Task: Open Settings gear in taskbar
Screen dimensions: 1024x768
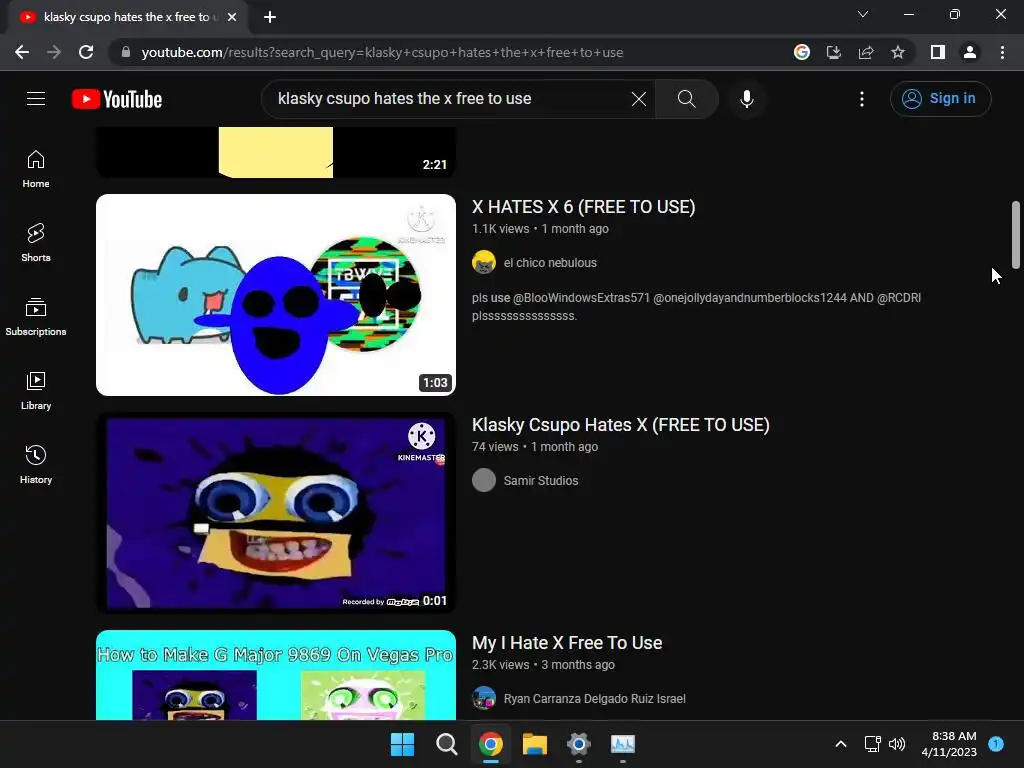Action: 579,744
